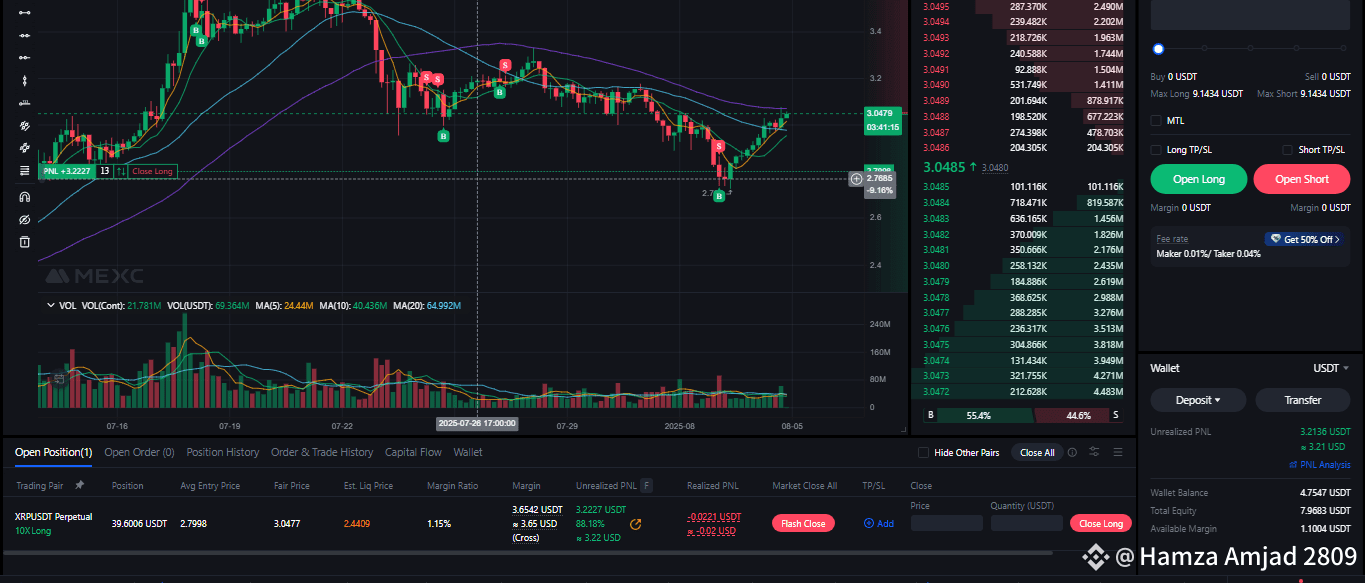Open the USDT currency dropdown in Wallet
Screen dimensions: 1365x583
(1331, 368)
